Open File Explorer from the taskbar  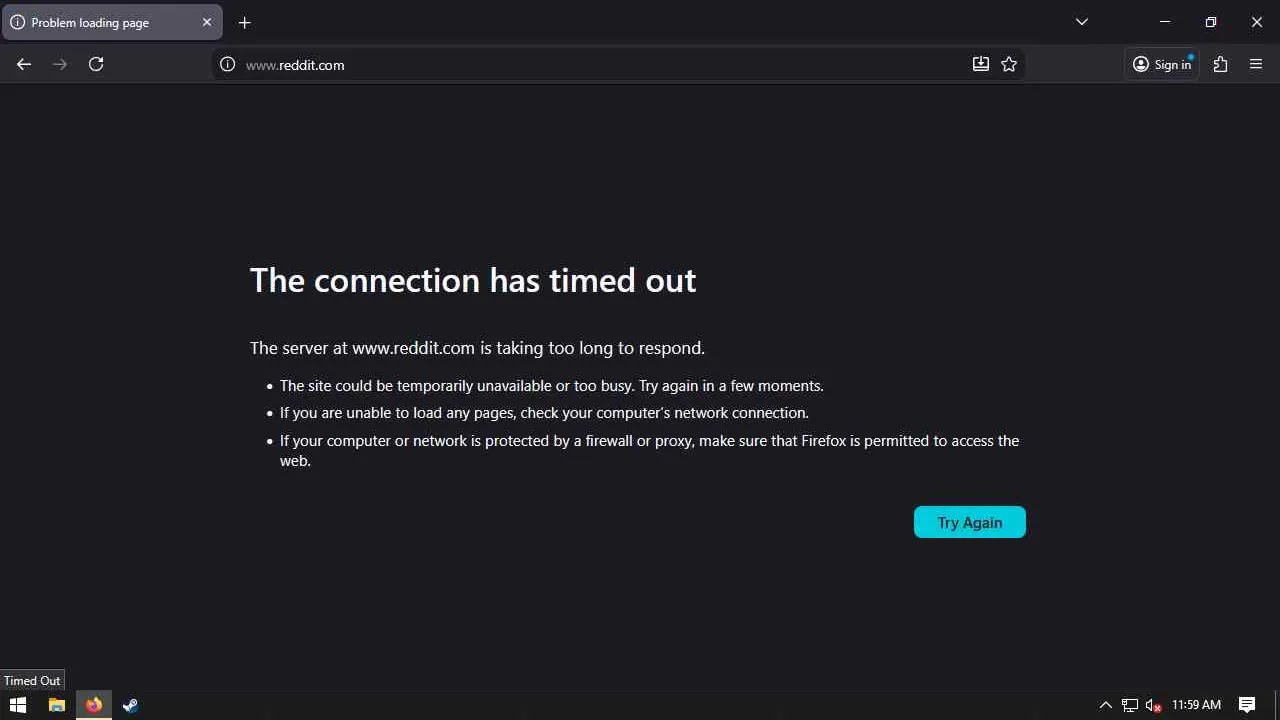[x=57, y=705]
